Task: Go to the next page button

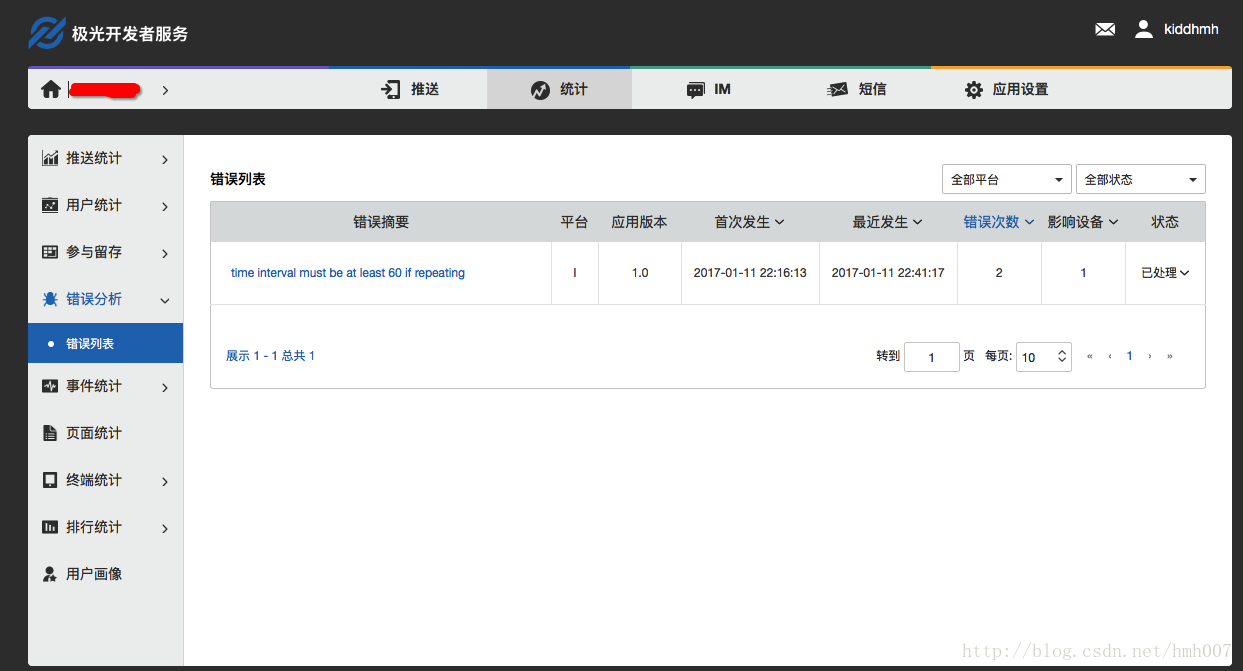Action: (x=1150, y=356)
